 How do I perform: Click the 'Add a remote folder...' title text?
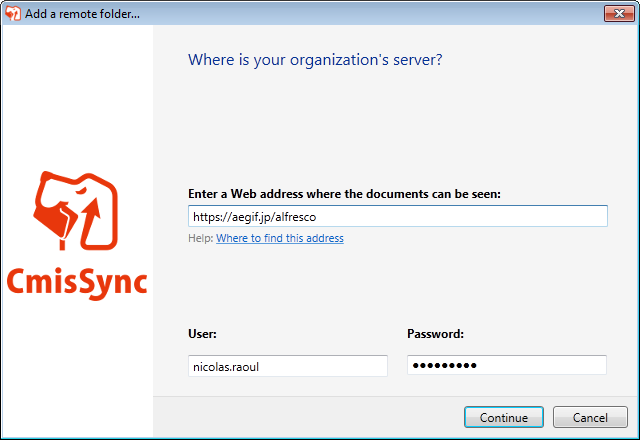pos(82,13)
